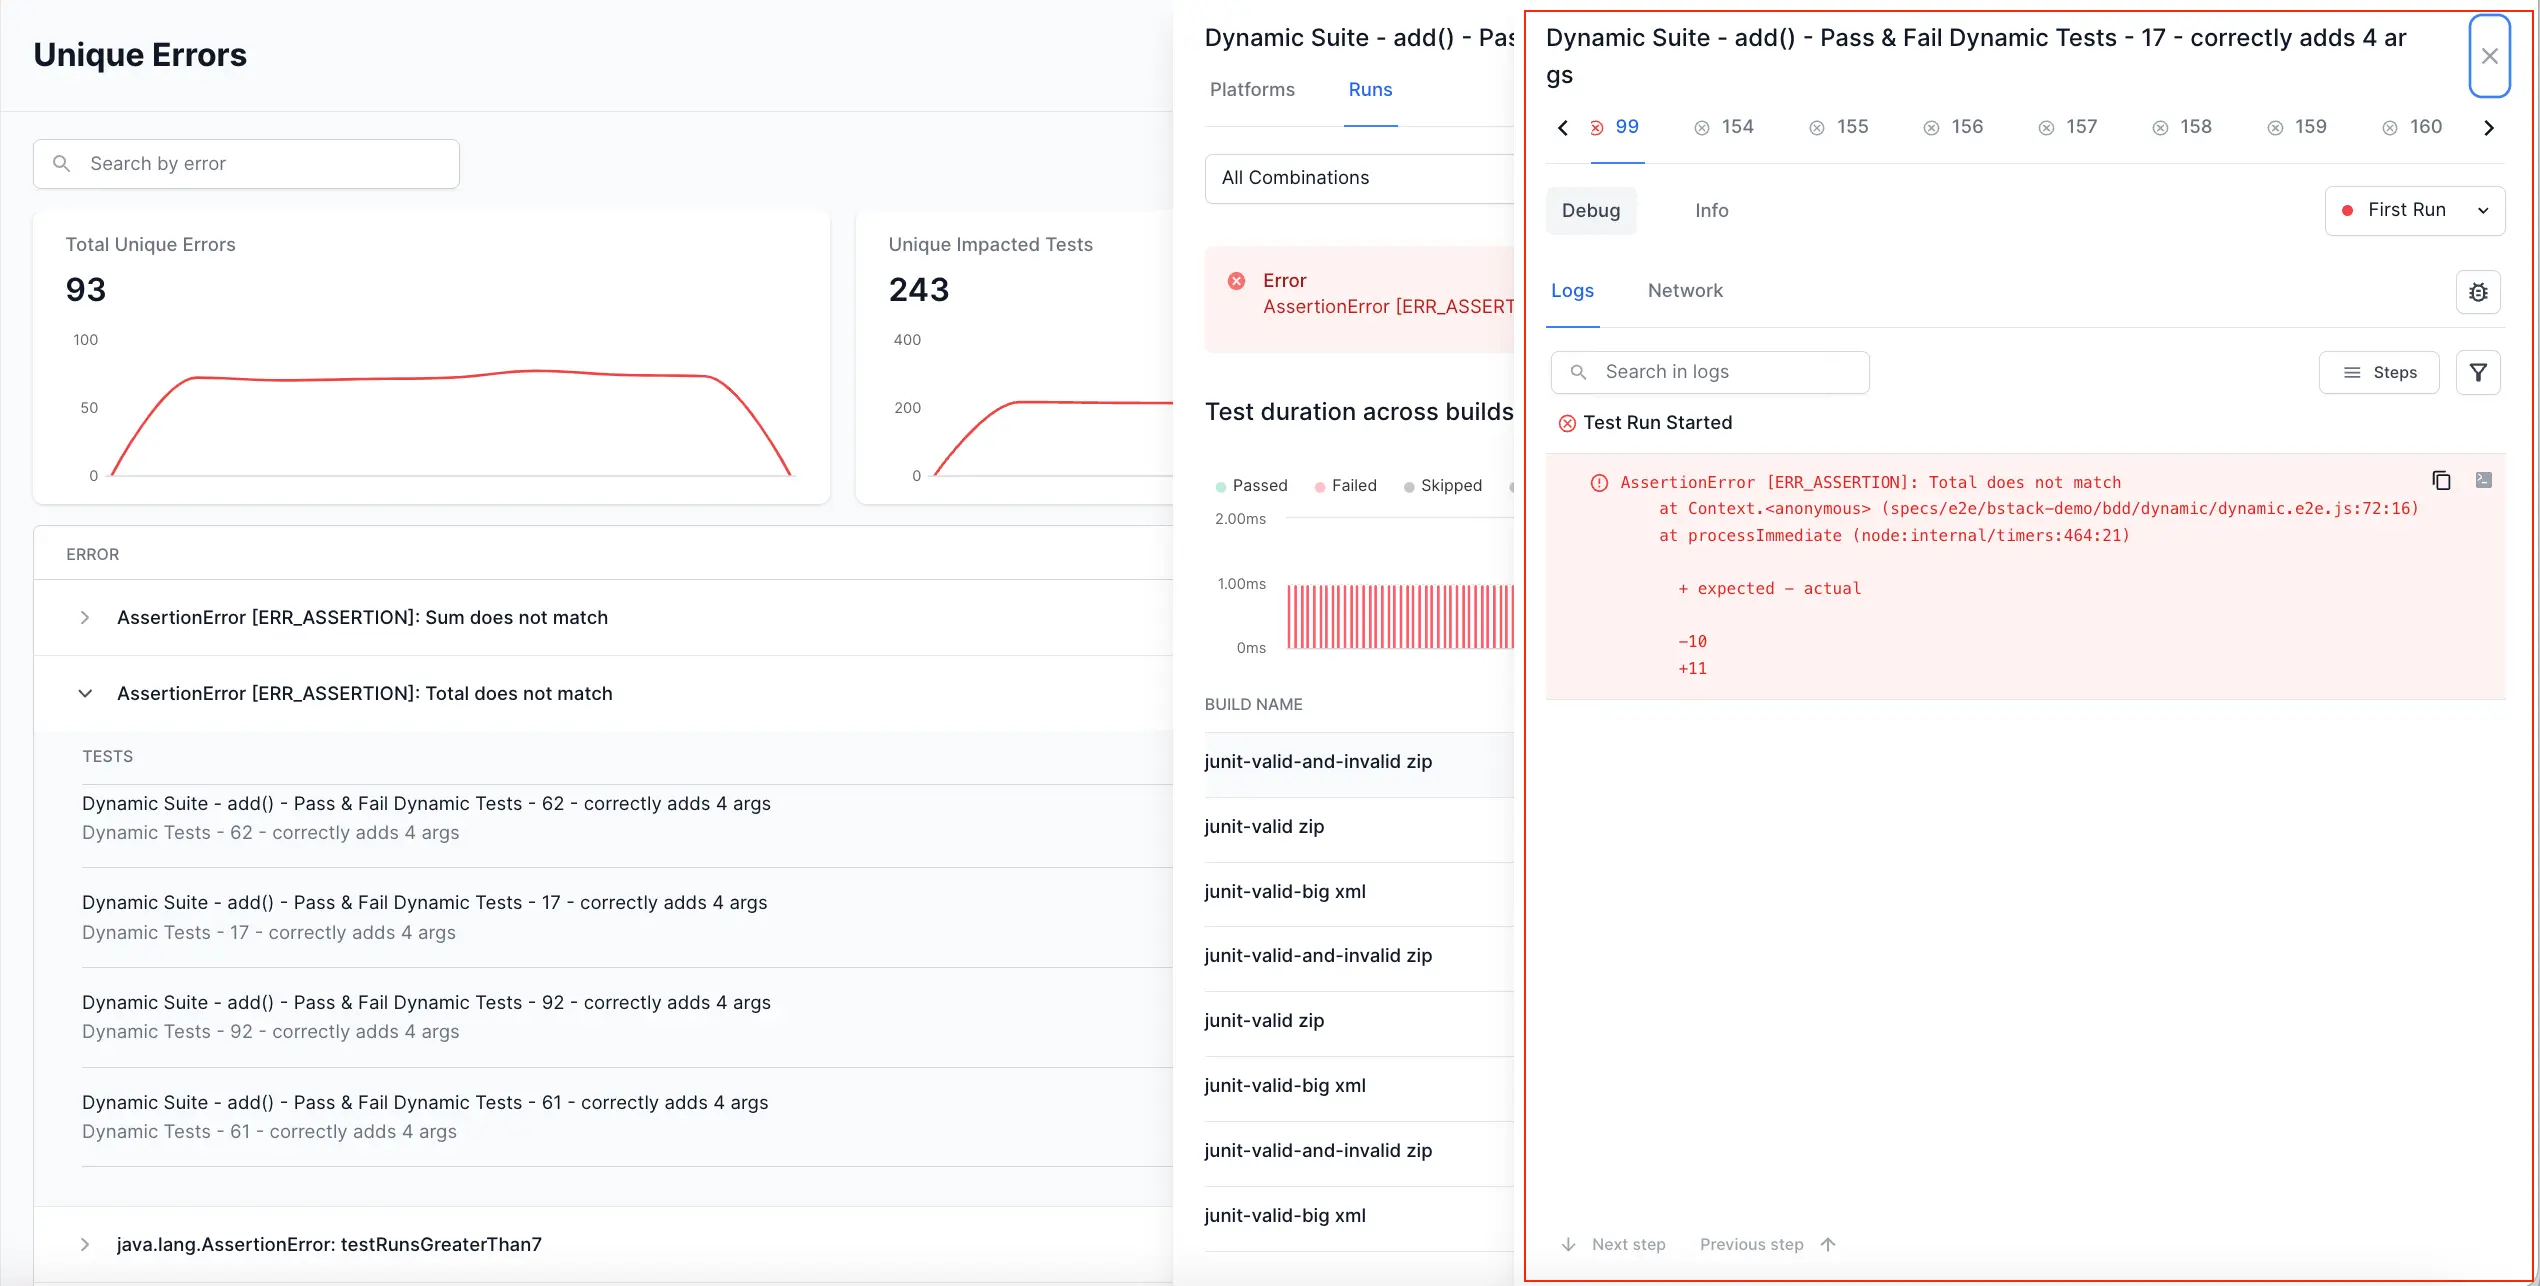
Task: Close the test details side panel
Action: [2489, 56]
